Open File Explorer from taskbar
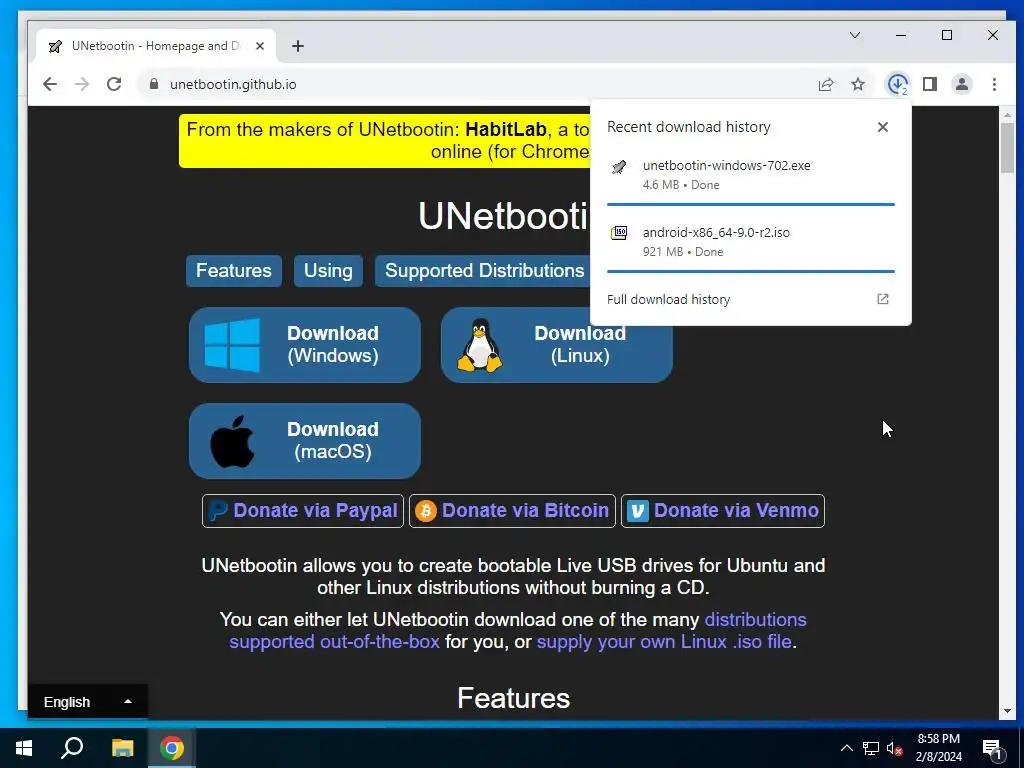 [x=122, y=748]
